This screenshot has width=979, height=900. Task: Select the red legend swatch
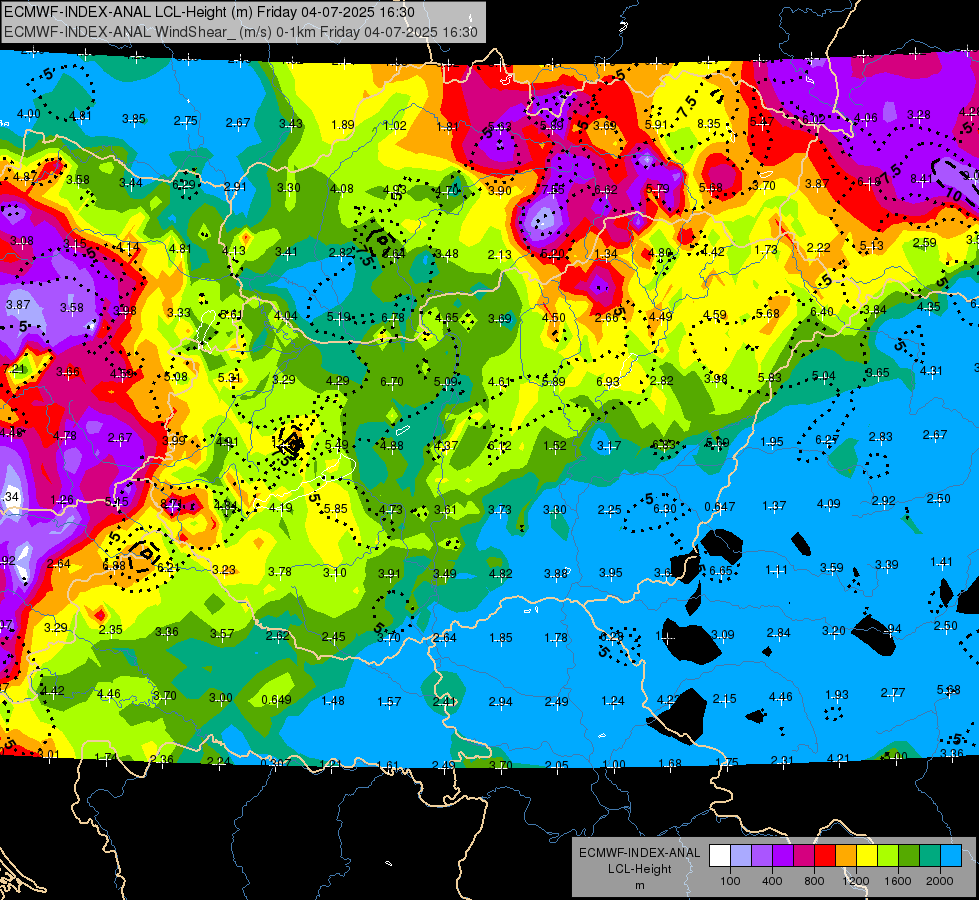pyautogui.click(x=825, y=856)
